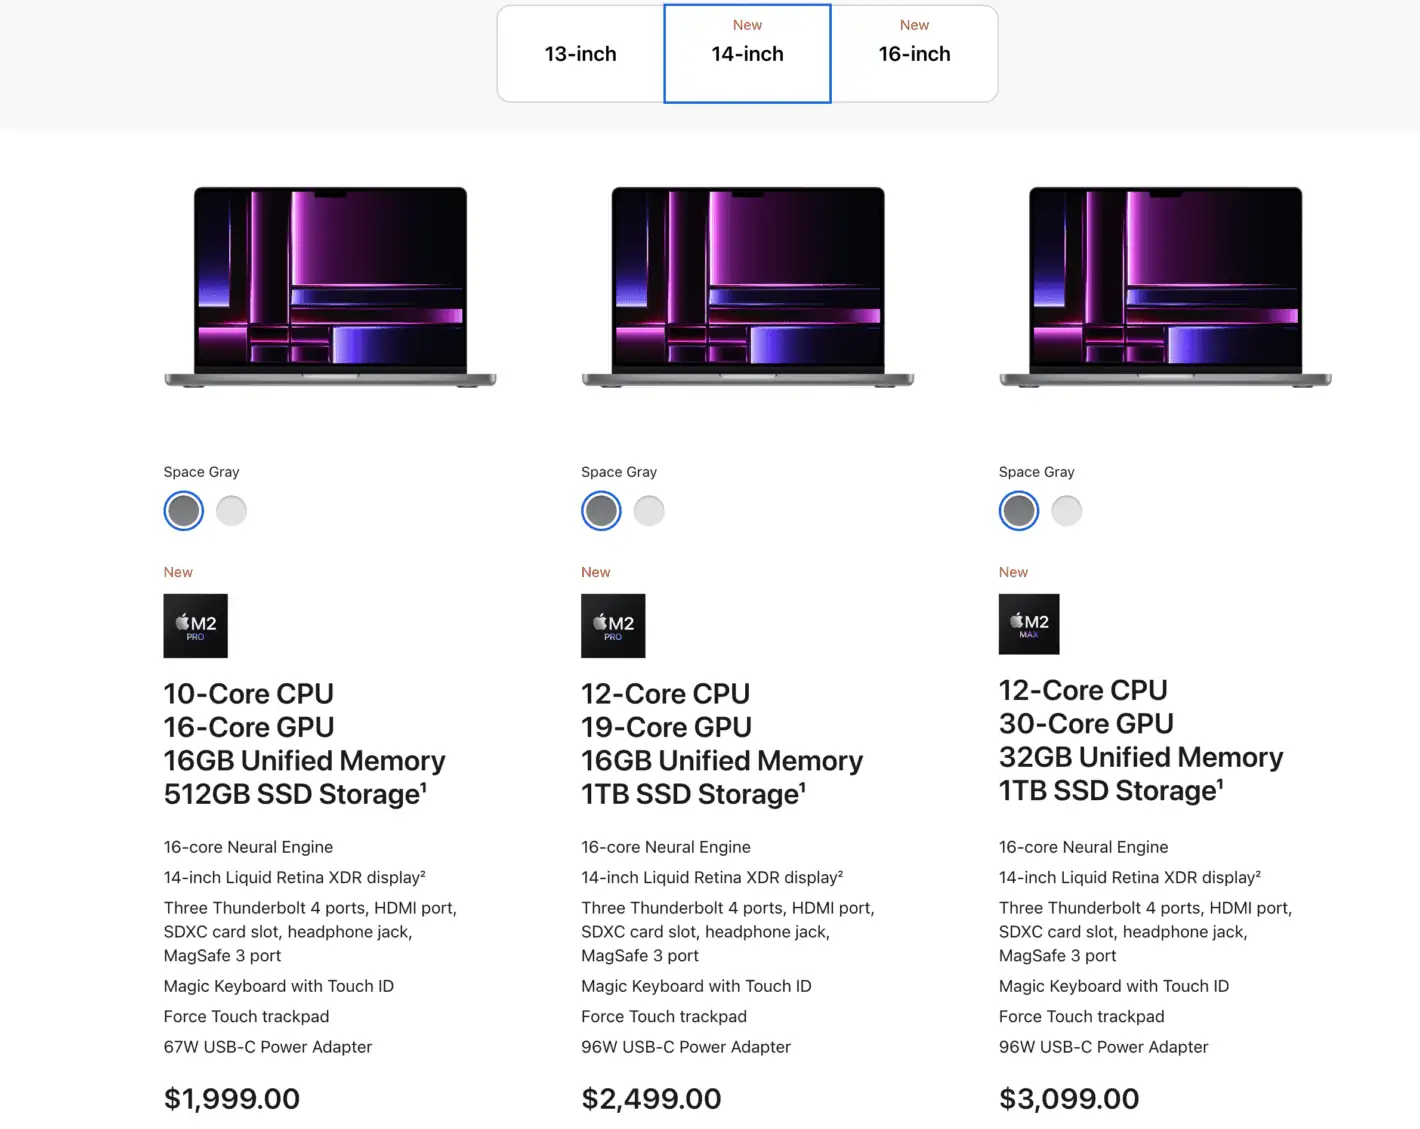Click the middle MacBook Pro laptop image
This screenshot has height=1129, width=1420.
pos(748,287)
